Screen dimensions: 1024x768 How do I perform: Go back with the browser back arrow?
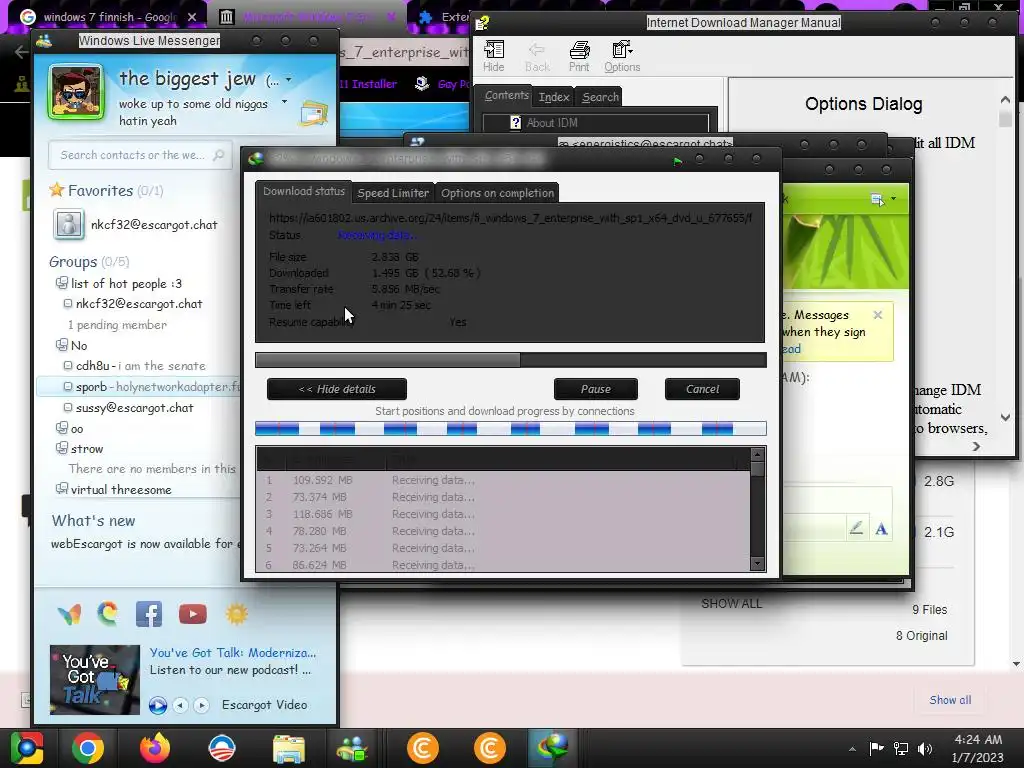point(21,52)
